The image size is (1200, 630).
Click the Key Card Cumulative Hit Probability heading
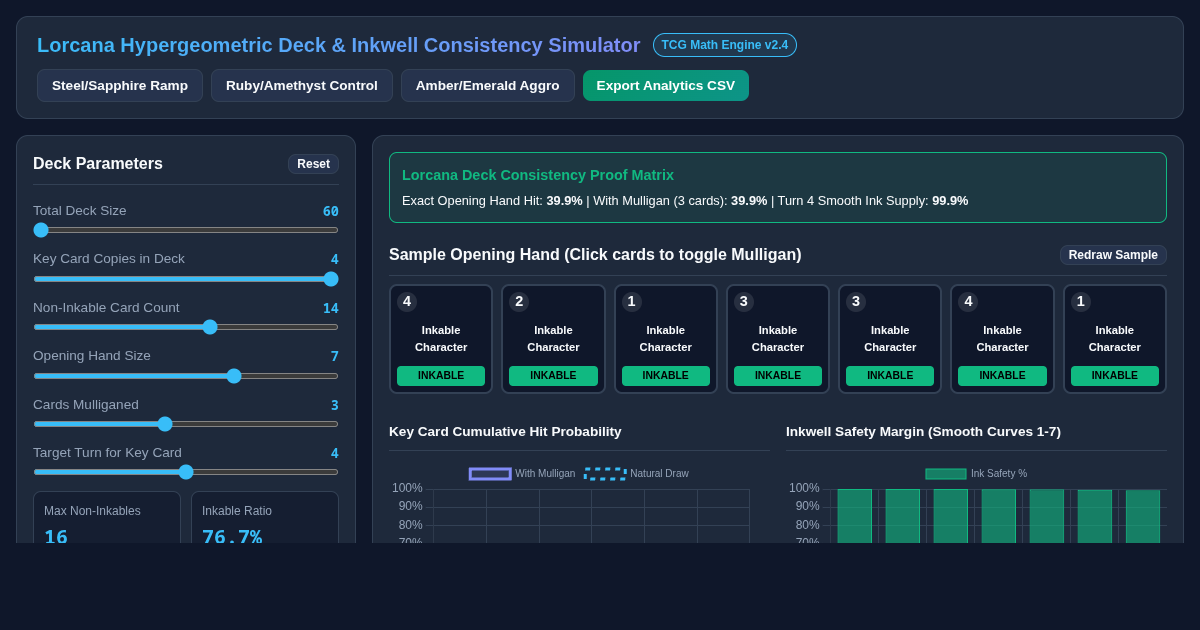pos(505,432)
